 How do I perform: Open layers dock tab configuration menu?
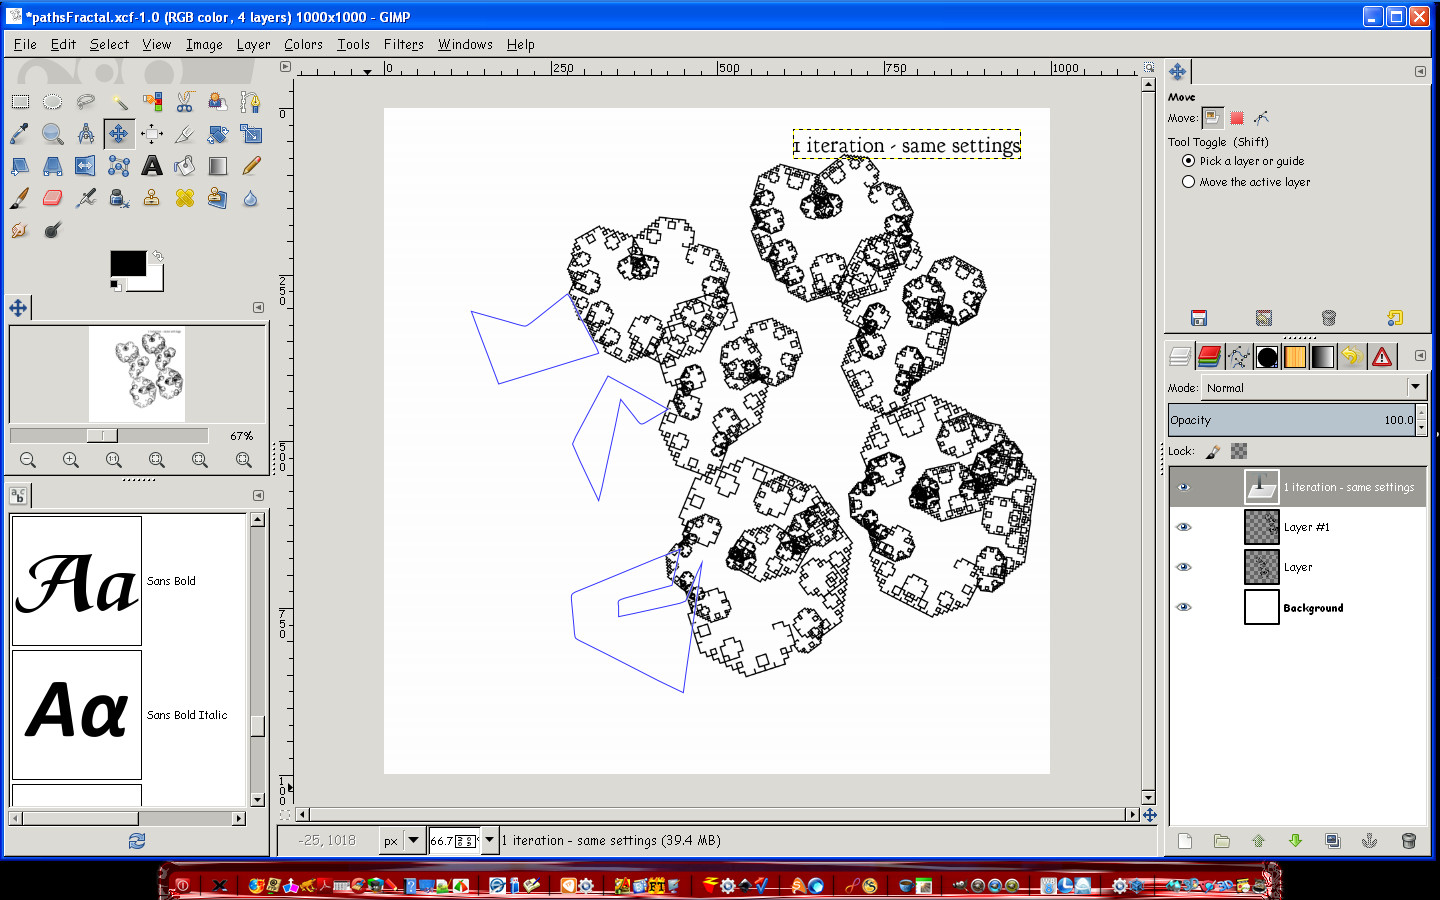coord(1420,355)
